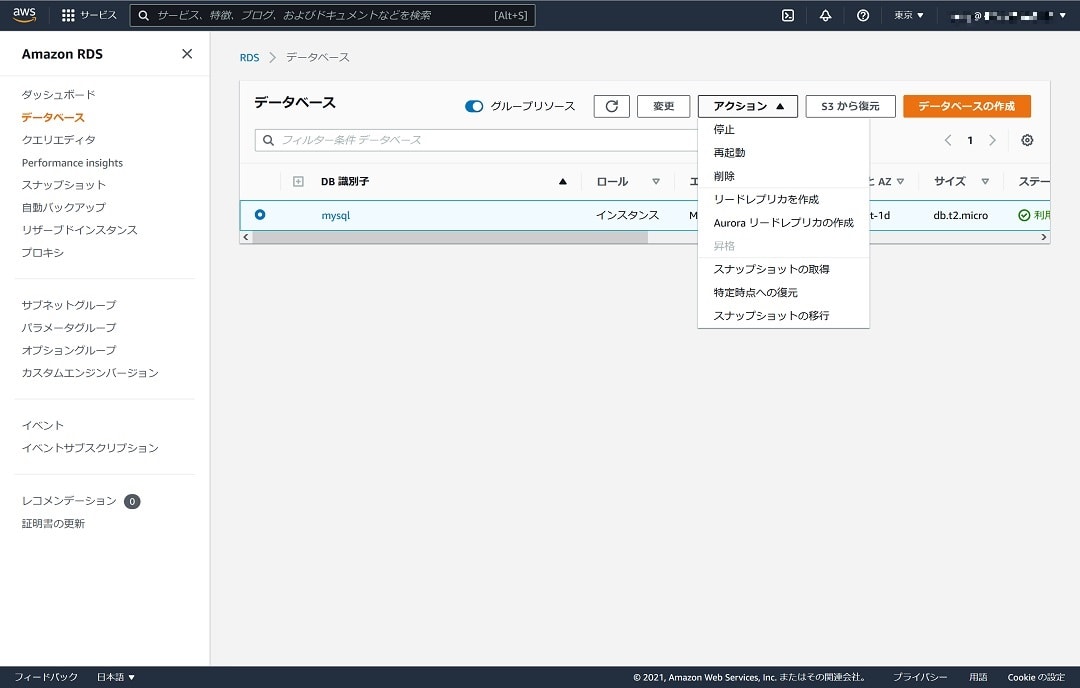The image size is (1080, 688).
Task: Open table preferences gear icon
Action: pyautogui.click(x=1027, y=140)
